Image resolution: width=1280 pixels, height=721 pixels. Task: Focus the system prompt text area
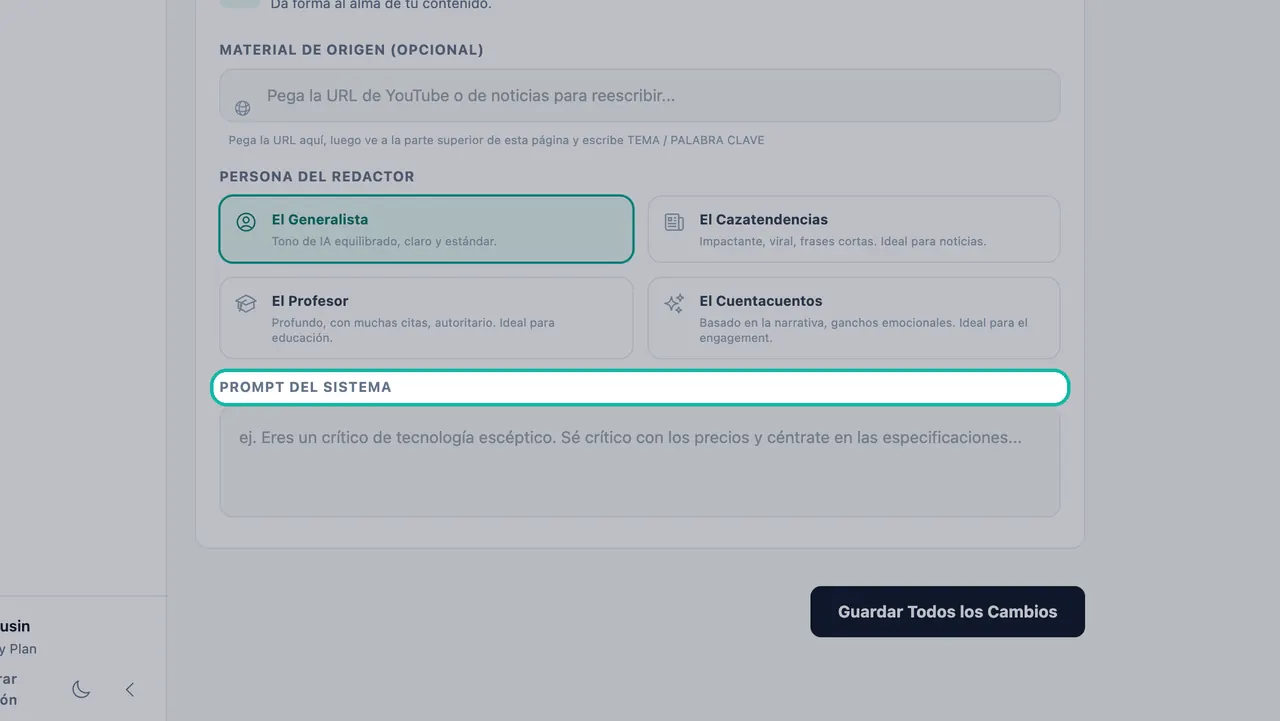(640, 463)
